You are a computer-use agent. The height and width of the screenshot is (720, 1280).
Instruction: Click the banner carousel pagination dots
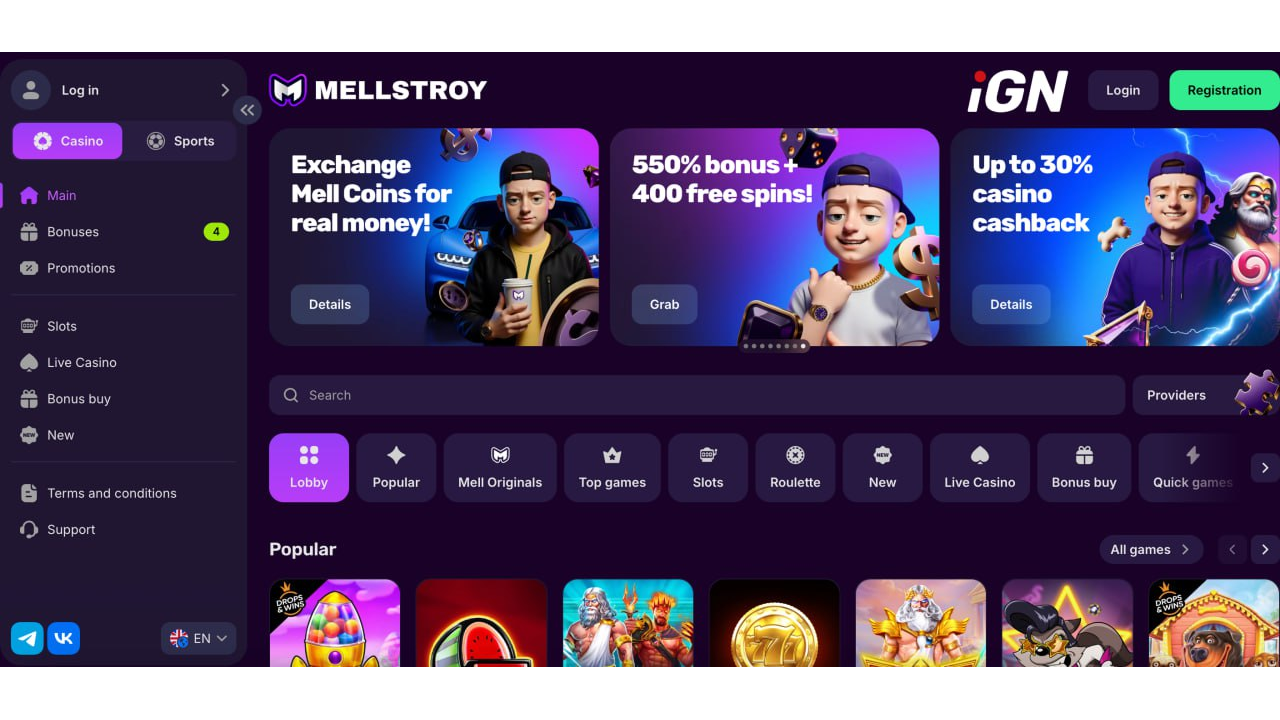774,346
